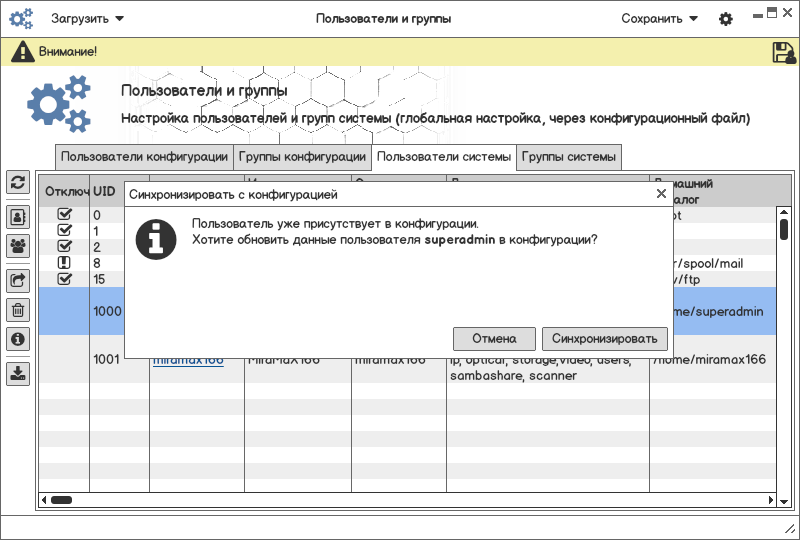
Task: Toggle the disabled checkbox for UID 15
Action: pos(65,278)
